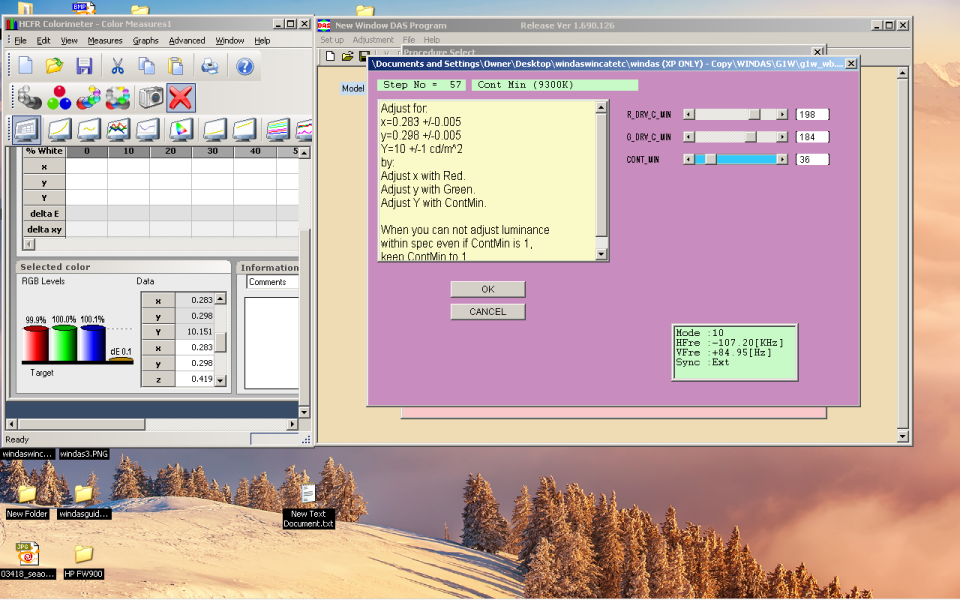Click the red X icon
The height and width of the screenshot is (600, 960).
click(181, 97)
